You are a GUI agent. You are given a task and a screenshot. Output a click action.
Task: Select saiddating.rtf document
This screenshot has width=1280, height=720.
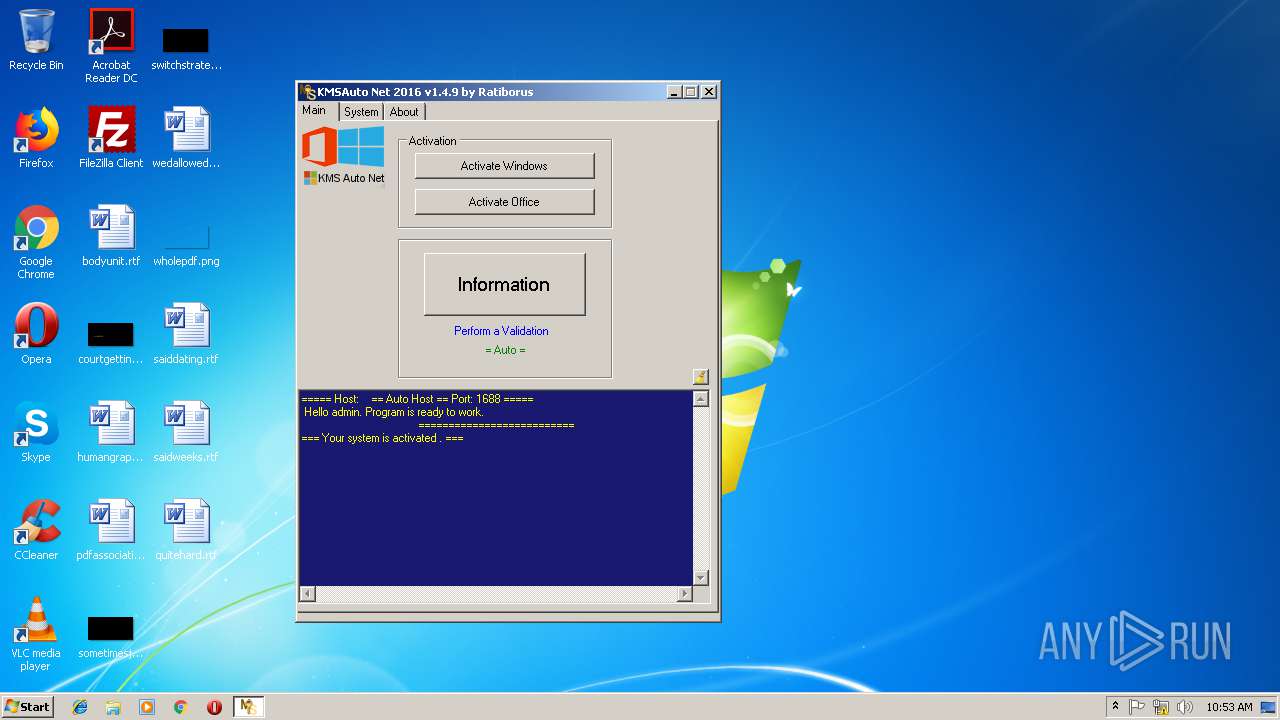[186, 334]
